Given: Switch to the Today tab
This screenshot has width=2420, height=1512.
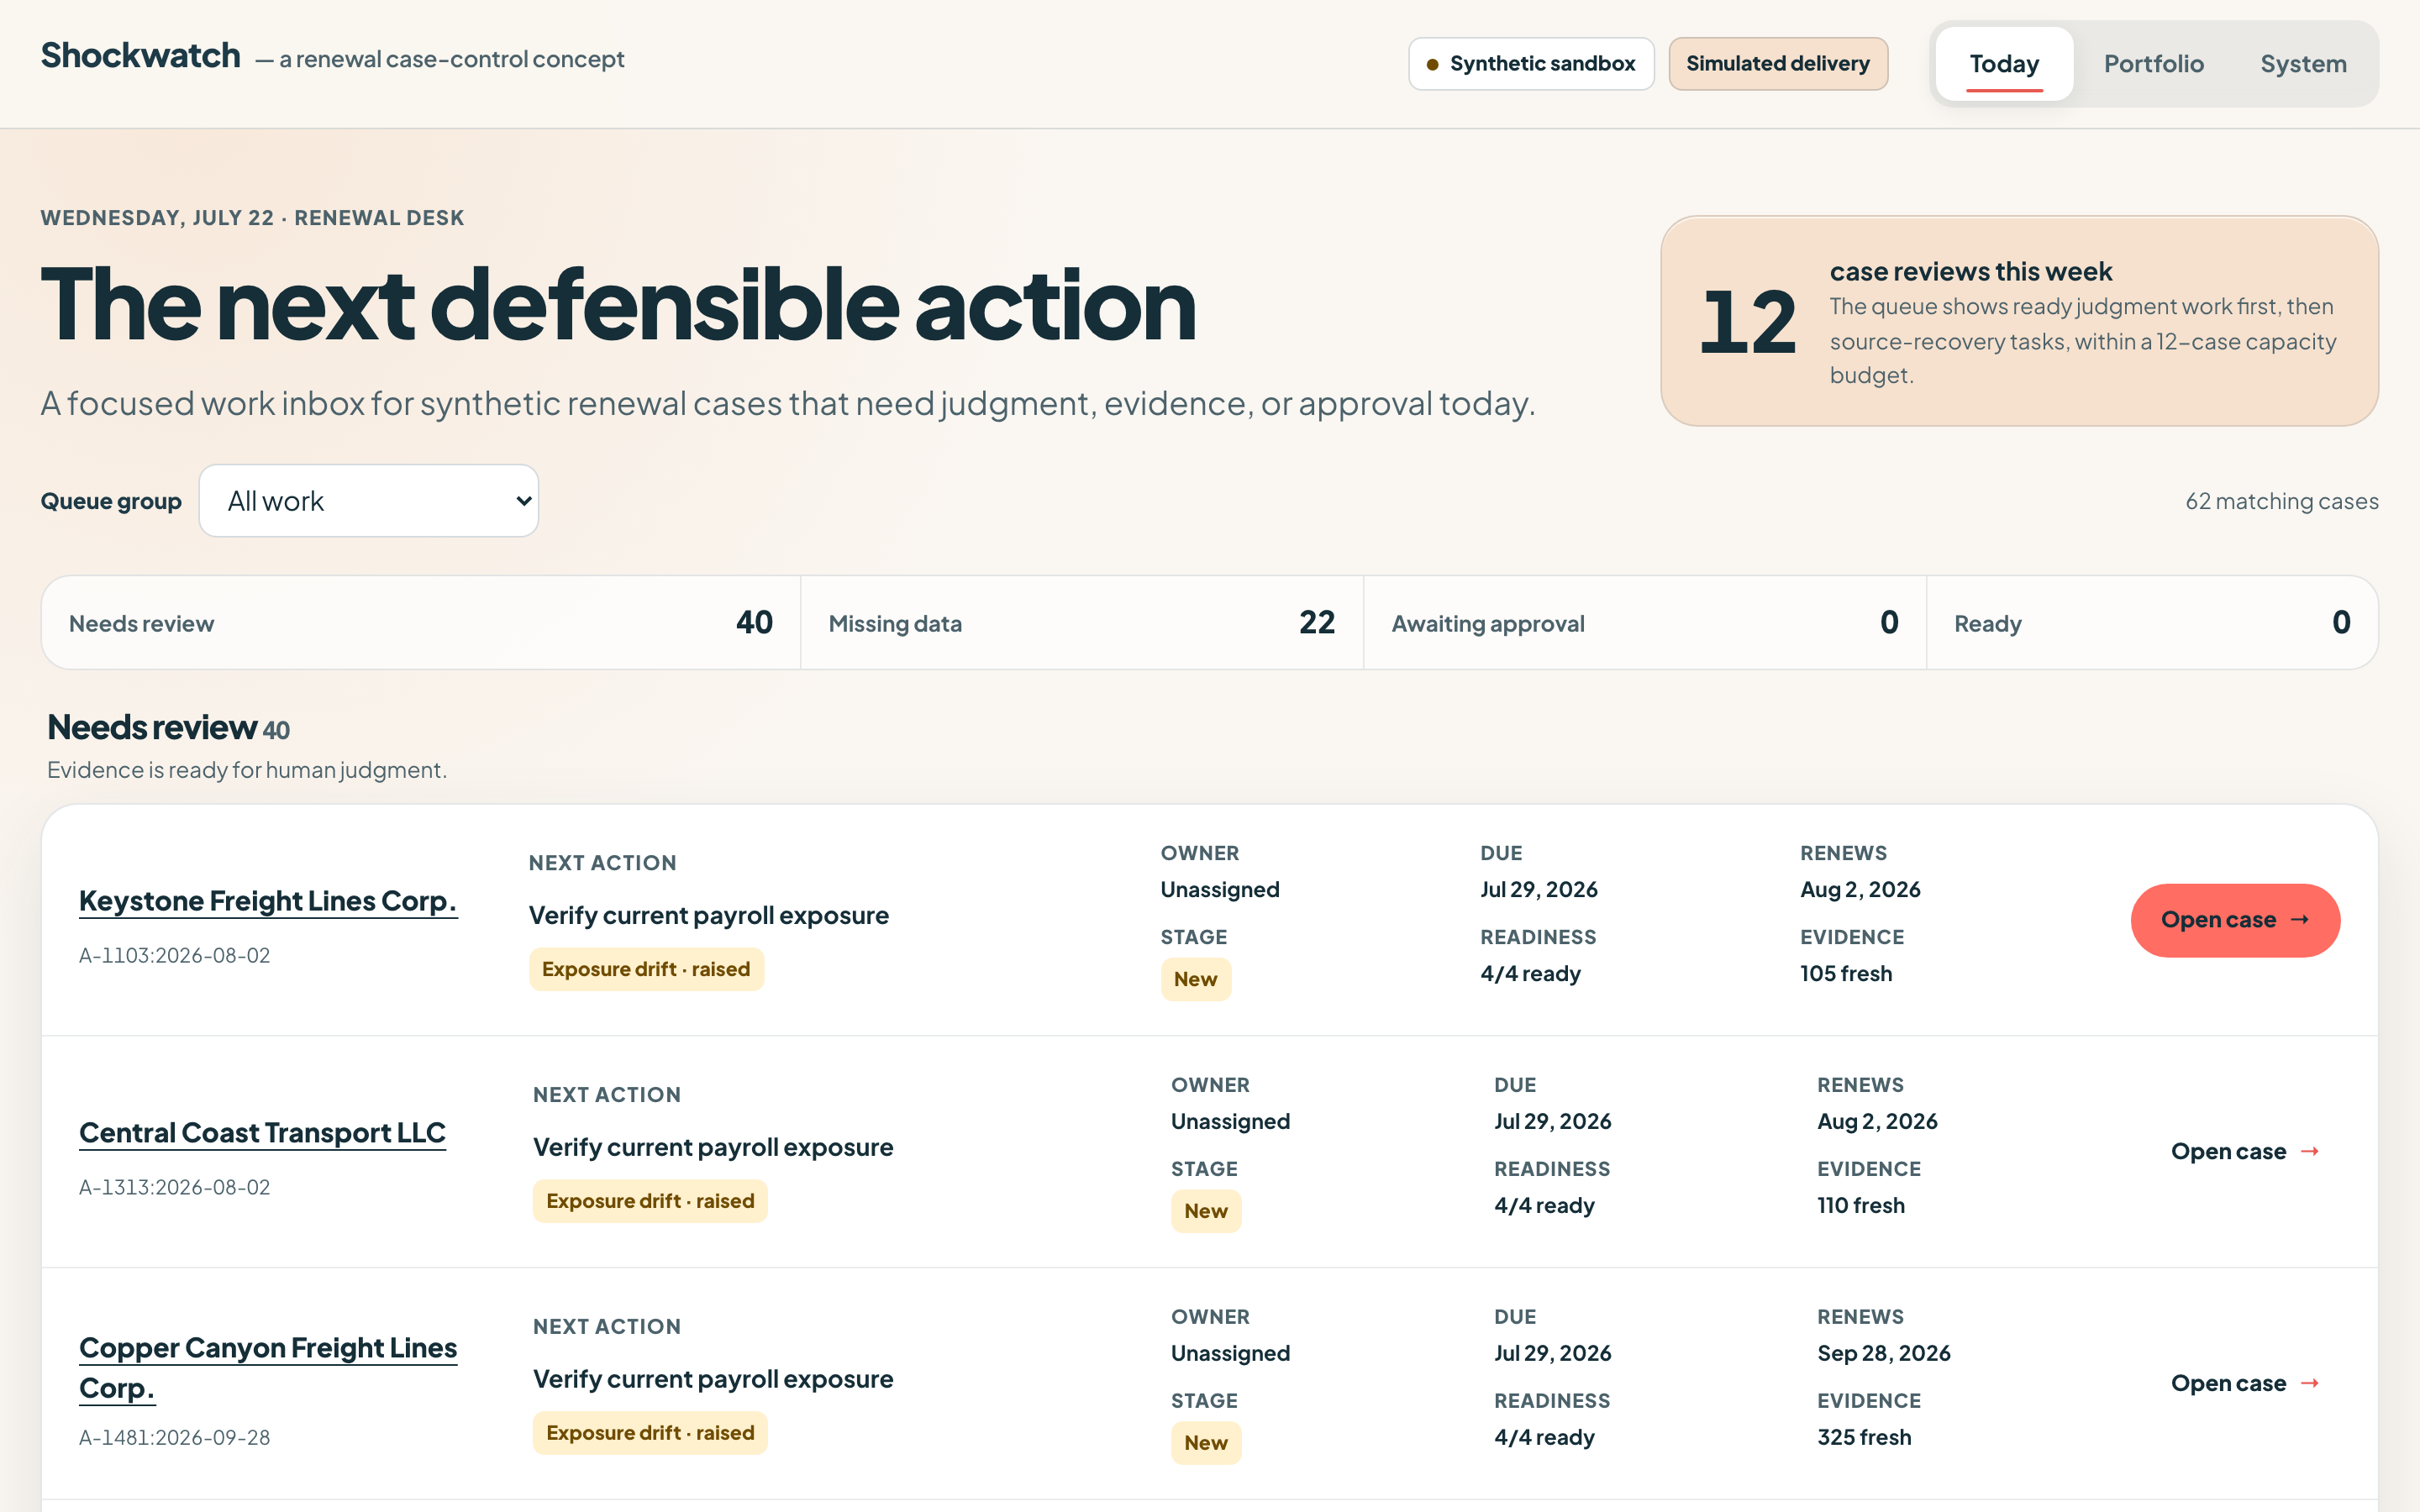Looking at the screenshot, I should click(x=2004, y=64).
